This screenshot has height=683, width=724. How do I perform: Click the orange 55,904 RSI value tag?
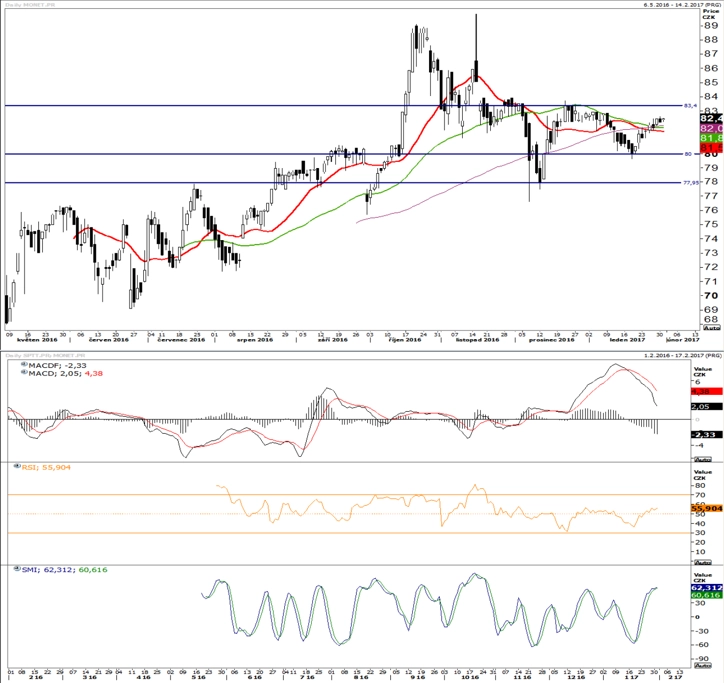(x=706, y=508)
